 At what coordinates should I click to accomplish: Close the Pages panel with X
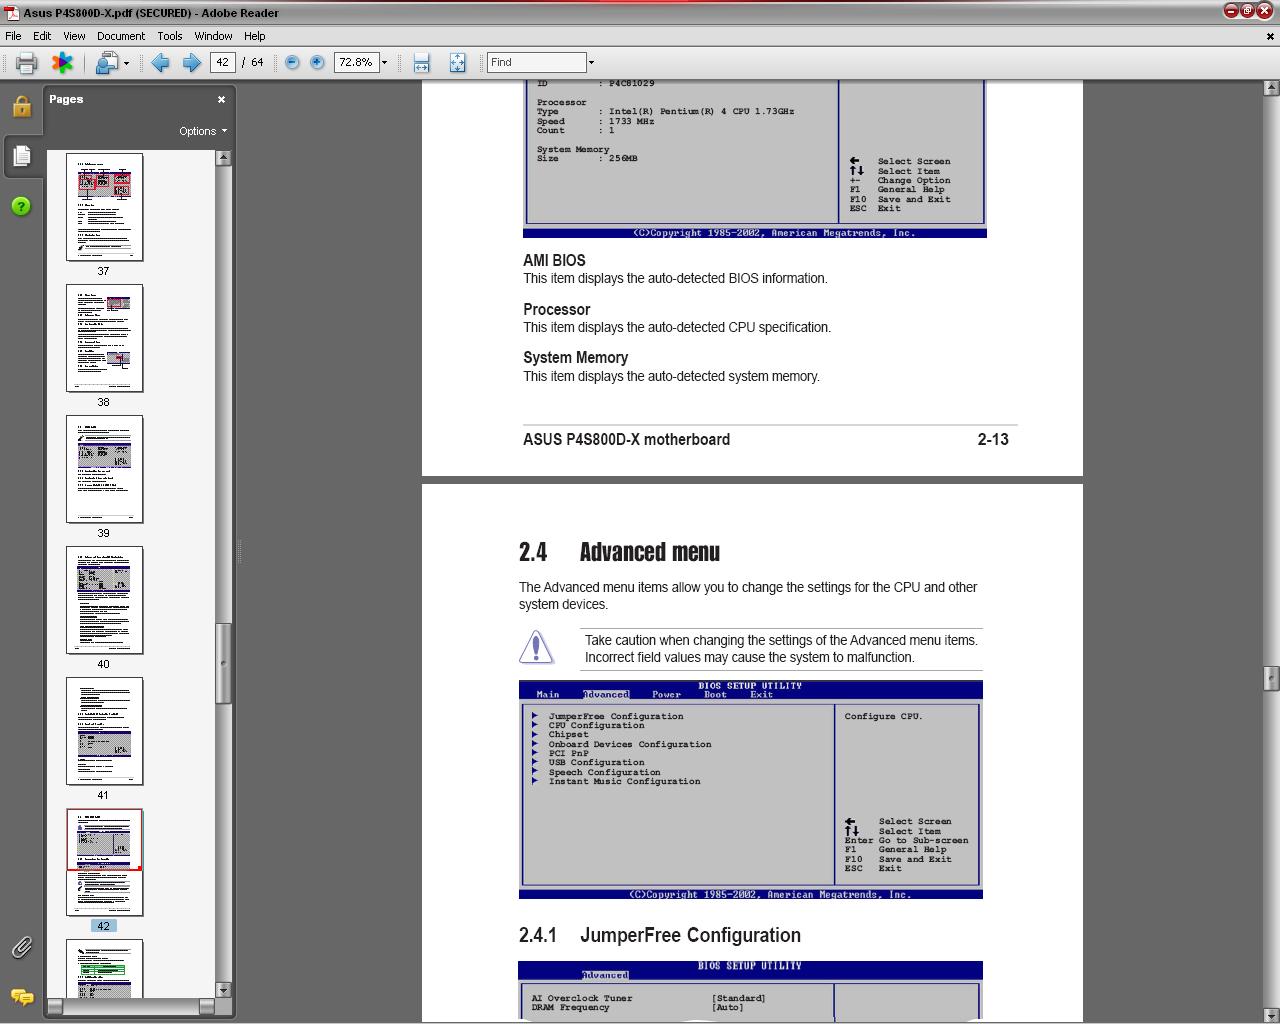coord(221,99)
